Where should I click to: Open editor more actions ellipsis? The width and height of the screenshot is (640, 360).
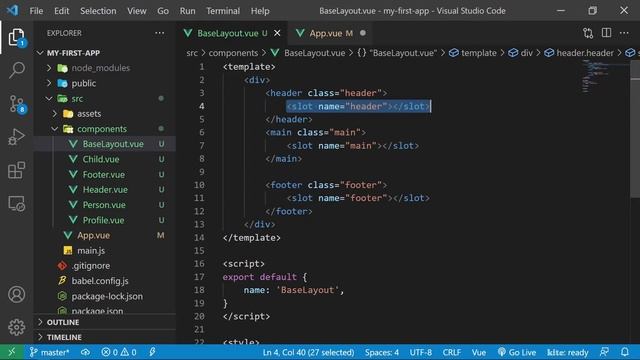click(x=624, y=33)
